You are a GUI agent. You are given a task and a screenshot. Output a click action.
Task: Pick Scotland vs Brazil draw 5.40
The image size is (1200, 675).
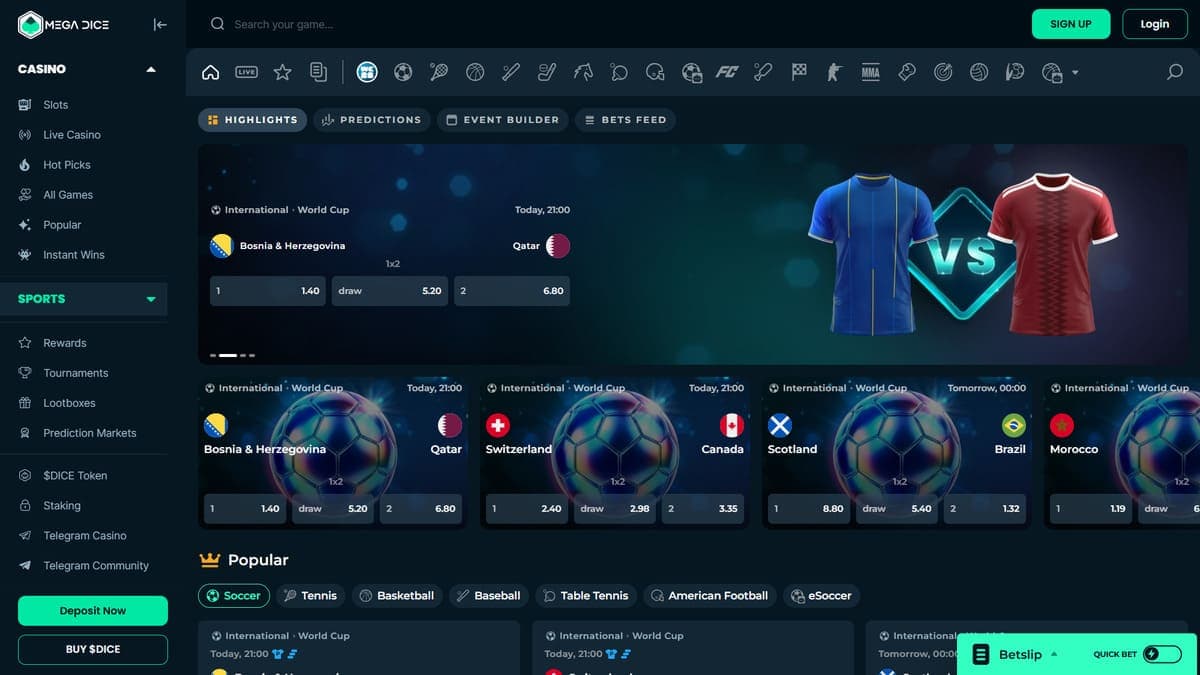click(897, 508)
